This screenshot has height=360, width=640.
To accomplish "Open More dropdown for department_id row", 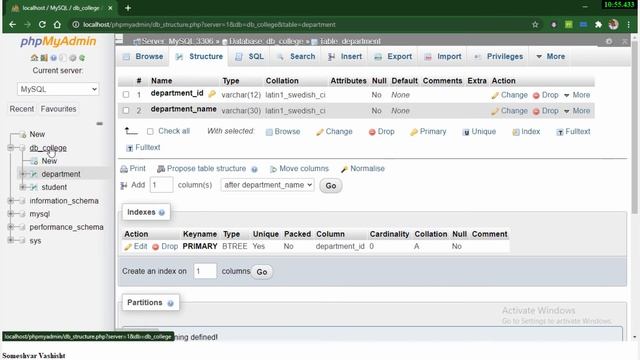I will click(x=577, y=95).
